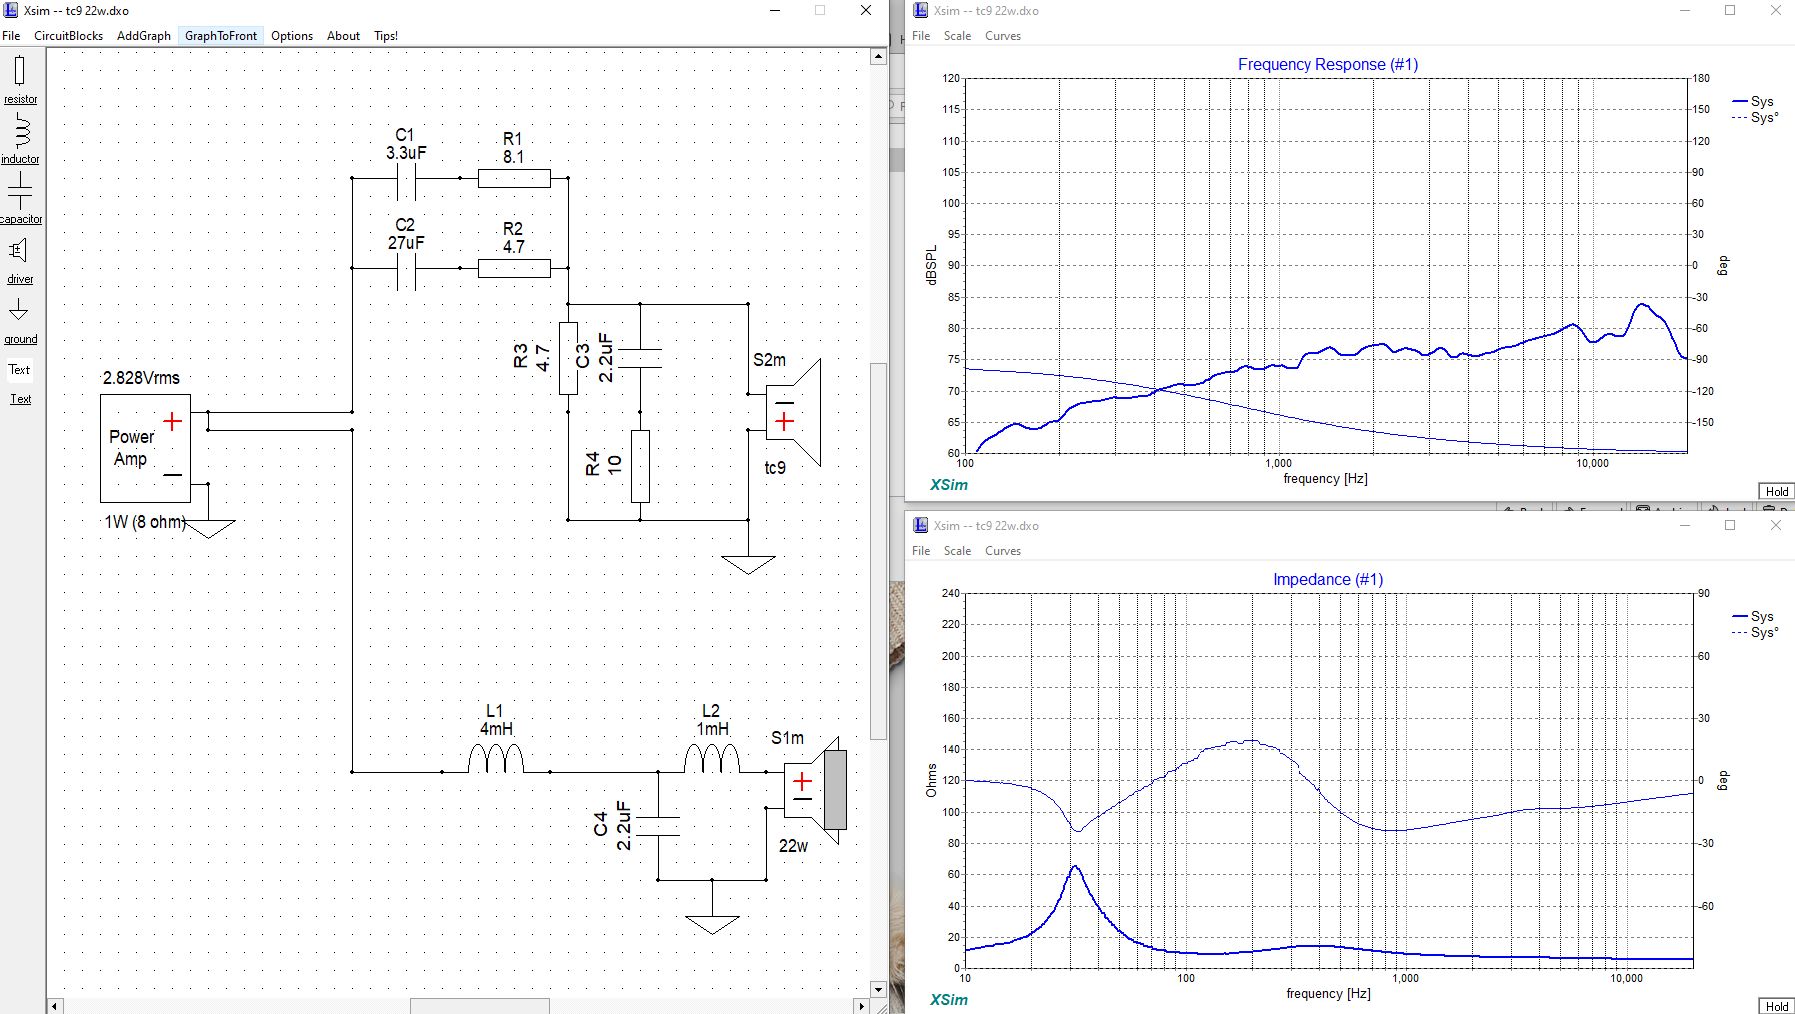Image resolution: width=1795 pixels, height=1014 pixels.
Task: Select the S2m tc9 tweeter driver
Action: pyautogui.click(x=793, y=412)
